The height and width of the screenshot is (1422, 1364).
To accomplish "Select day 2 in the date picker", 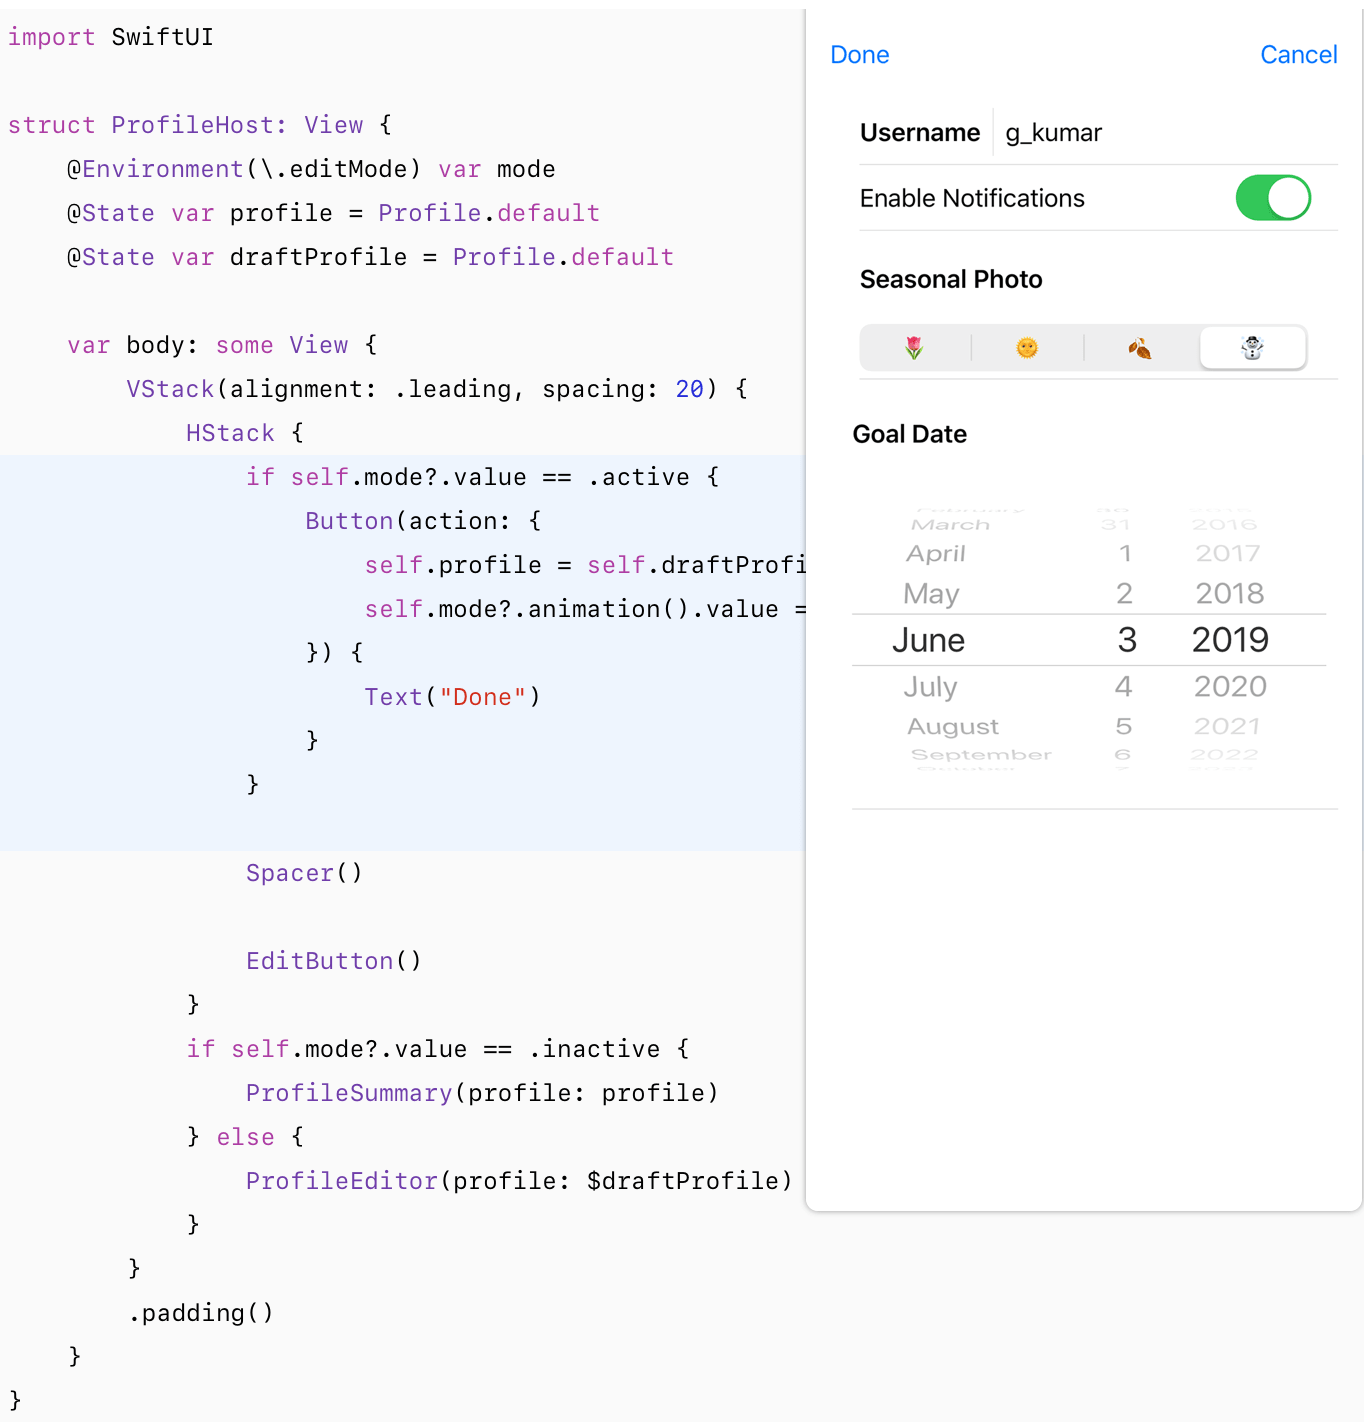I will coord(1124,594).
